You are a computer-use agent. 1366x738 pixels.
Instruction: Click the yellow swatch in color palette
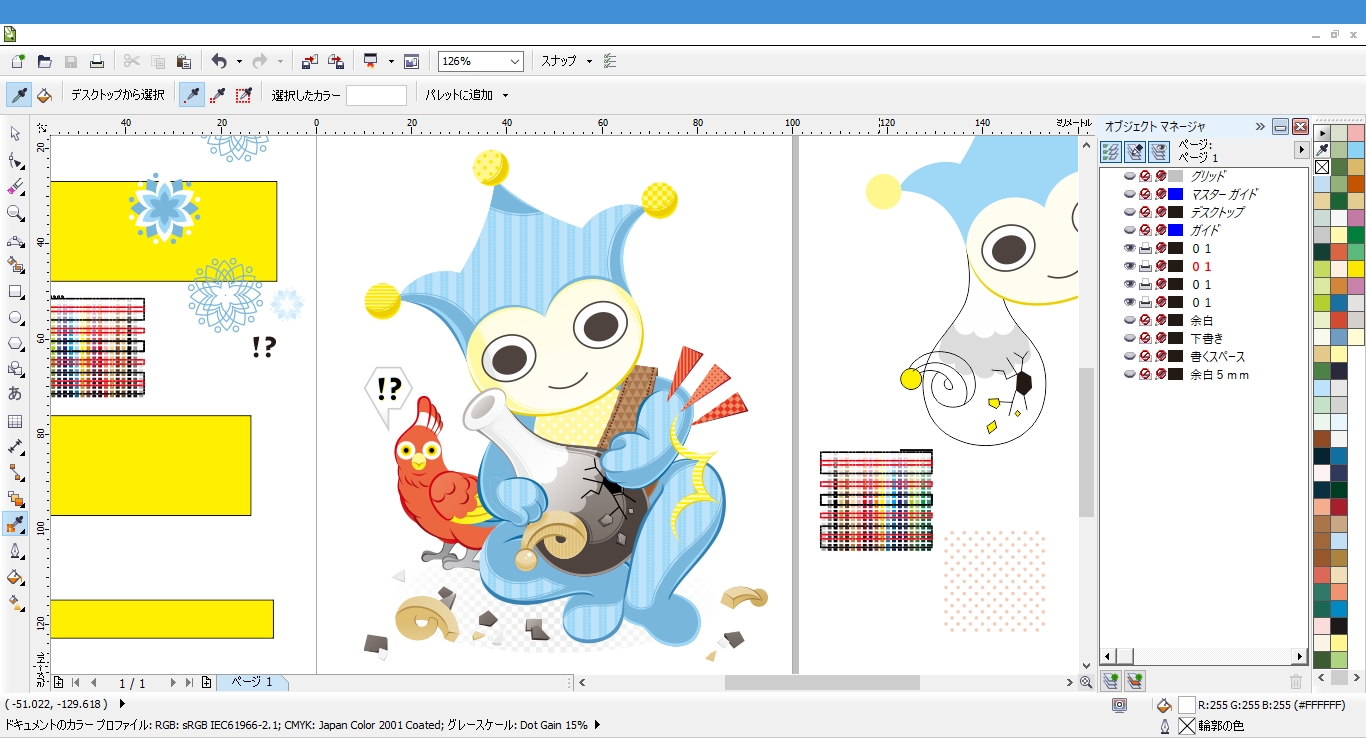click(x=1355, y=269)
